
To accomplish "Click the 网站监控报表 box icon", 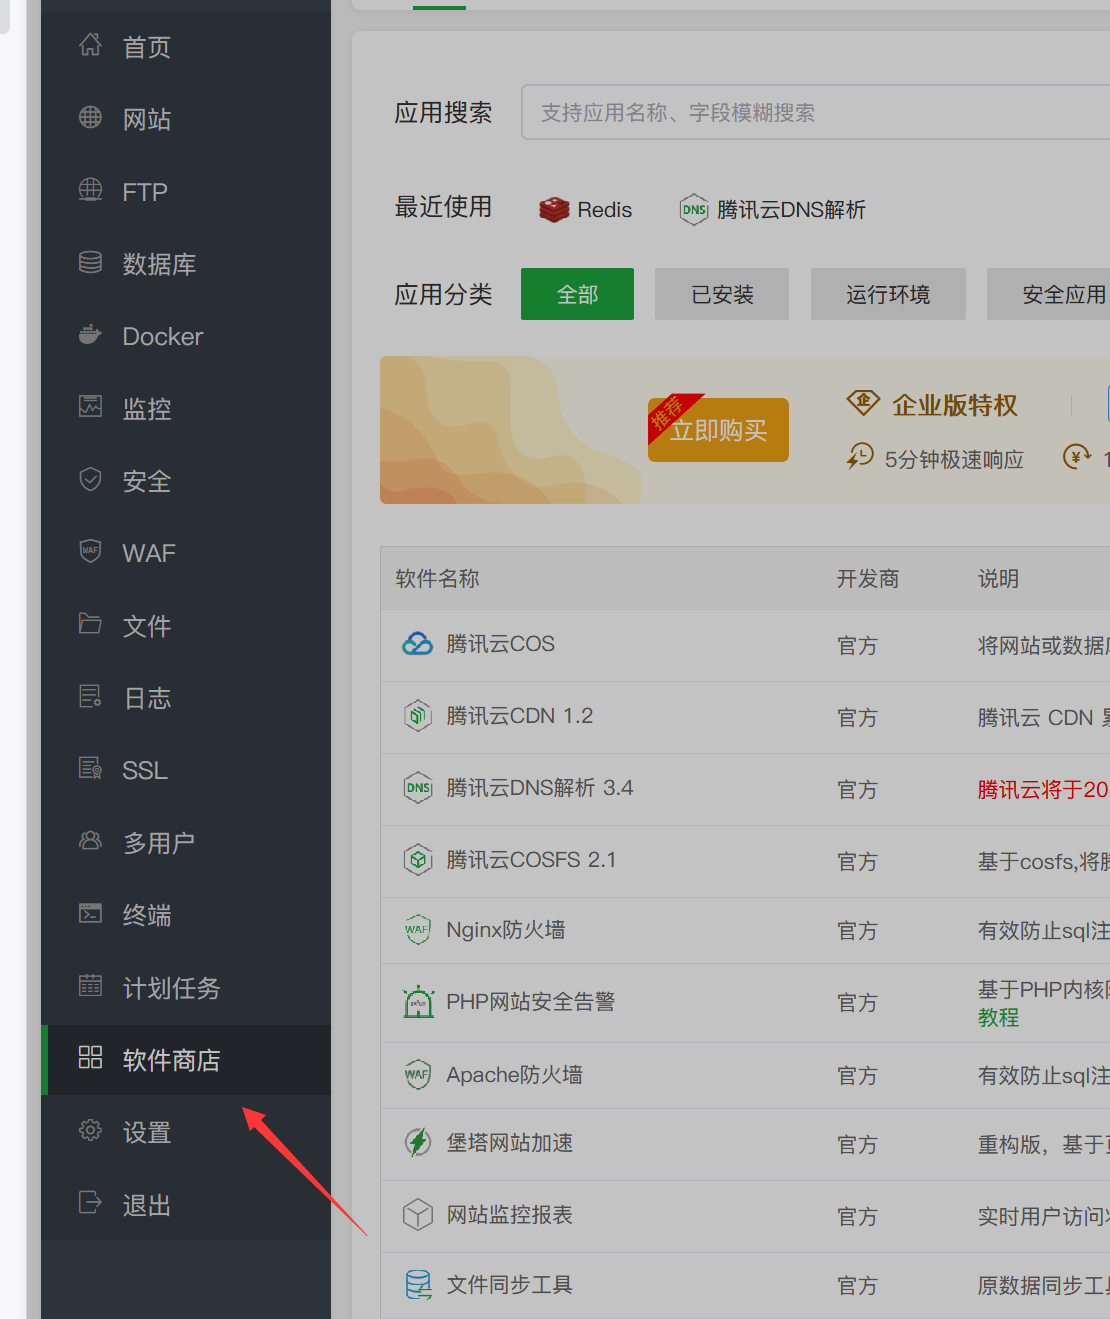I will (417, 1215).
